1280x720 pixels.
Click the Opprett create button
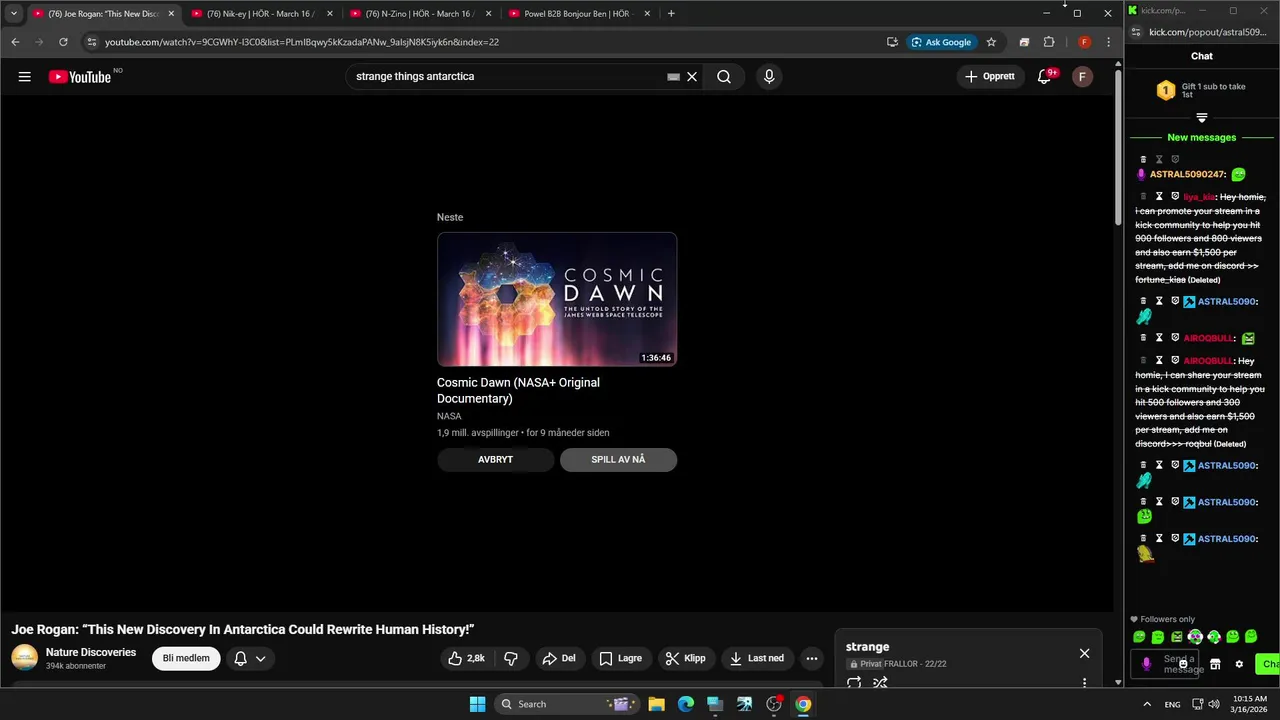pos(990,77)
